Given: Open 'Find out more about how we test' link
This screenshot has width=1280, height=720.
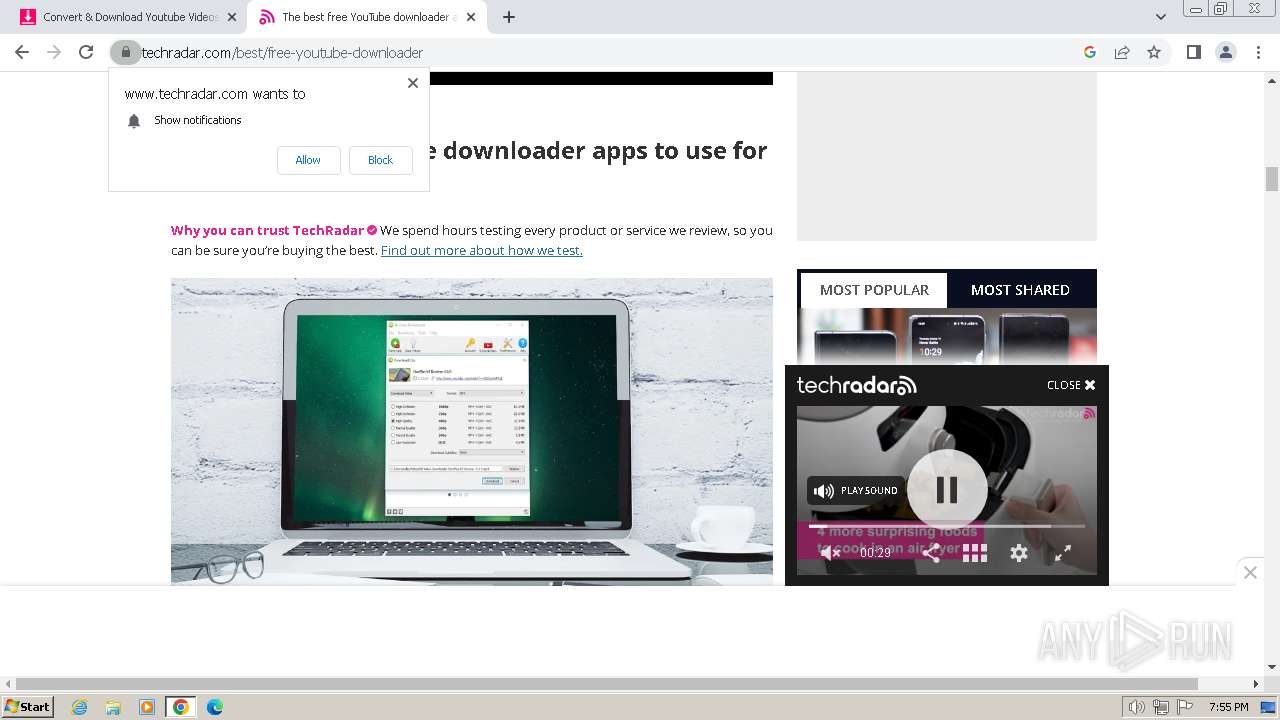Looking at the screenshot, I should point(481,250).
